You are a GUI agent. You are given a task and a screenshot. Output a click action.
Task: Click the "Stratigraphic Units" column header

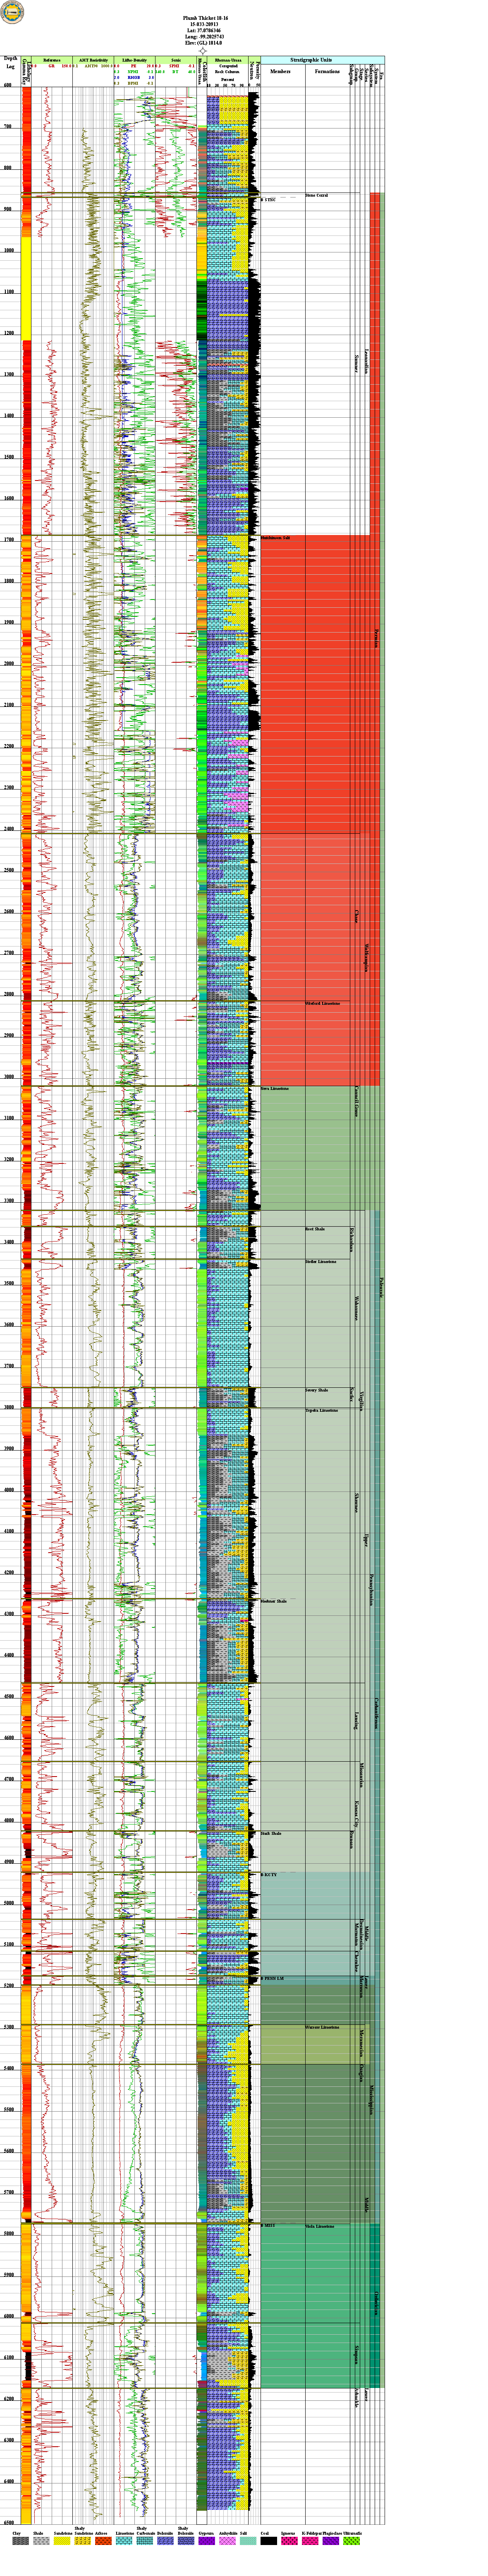(x=311, y=60)
